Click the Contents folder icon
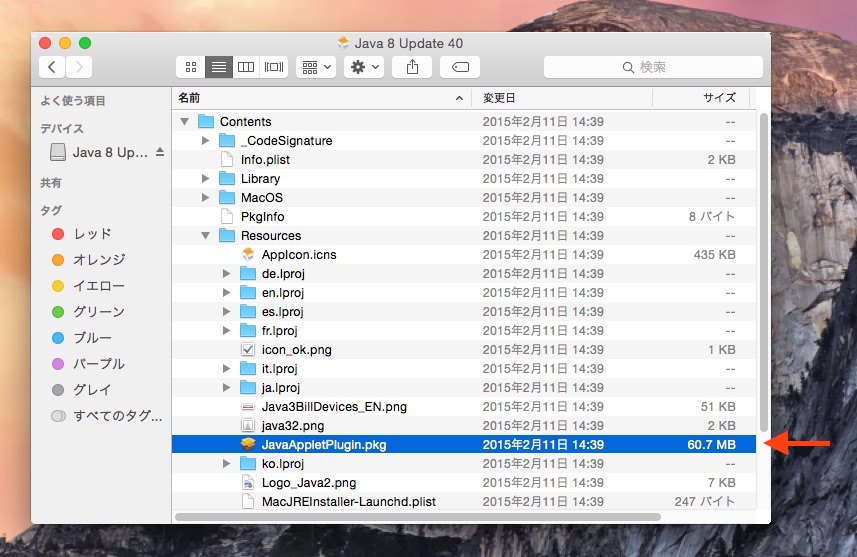Viewport: 857px width, 557px height. click(x=206, y=121)
